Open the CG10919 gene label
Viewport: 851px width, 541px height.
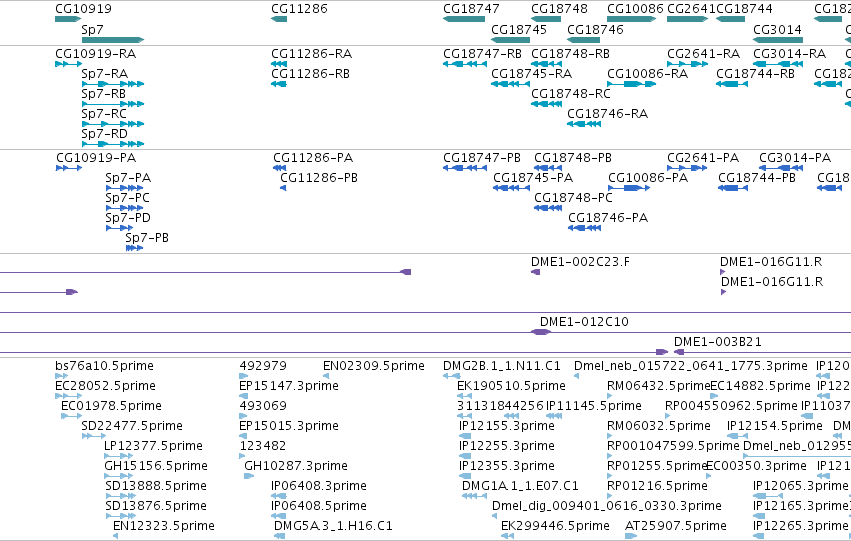pyautogui.click(x=83, y=9)
